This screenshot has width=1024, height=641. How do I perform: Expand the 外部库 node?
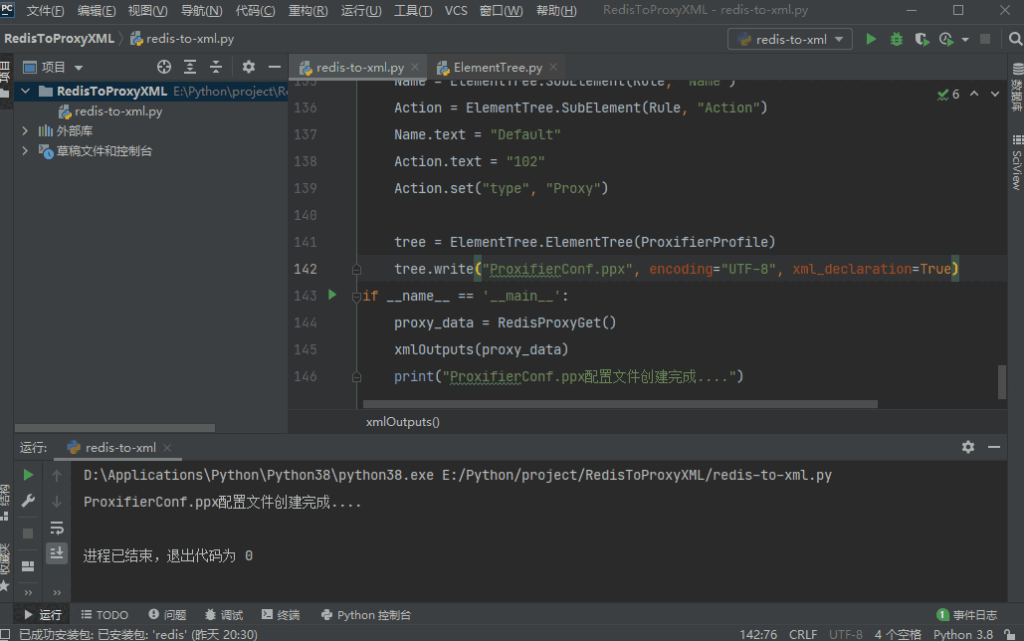25,131
